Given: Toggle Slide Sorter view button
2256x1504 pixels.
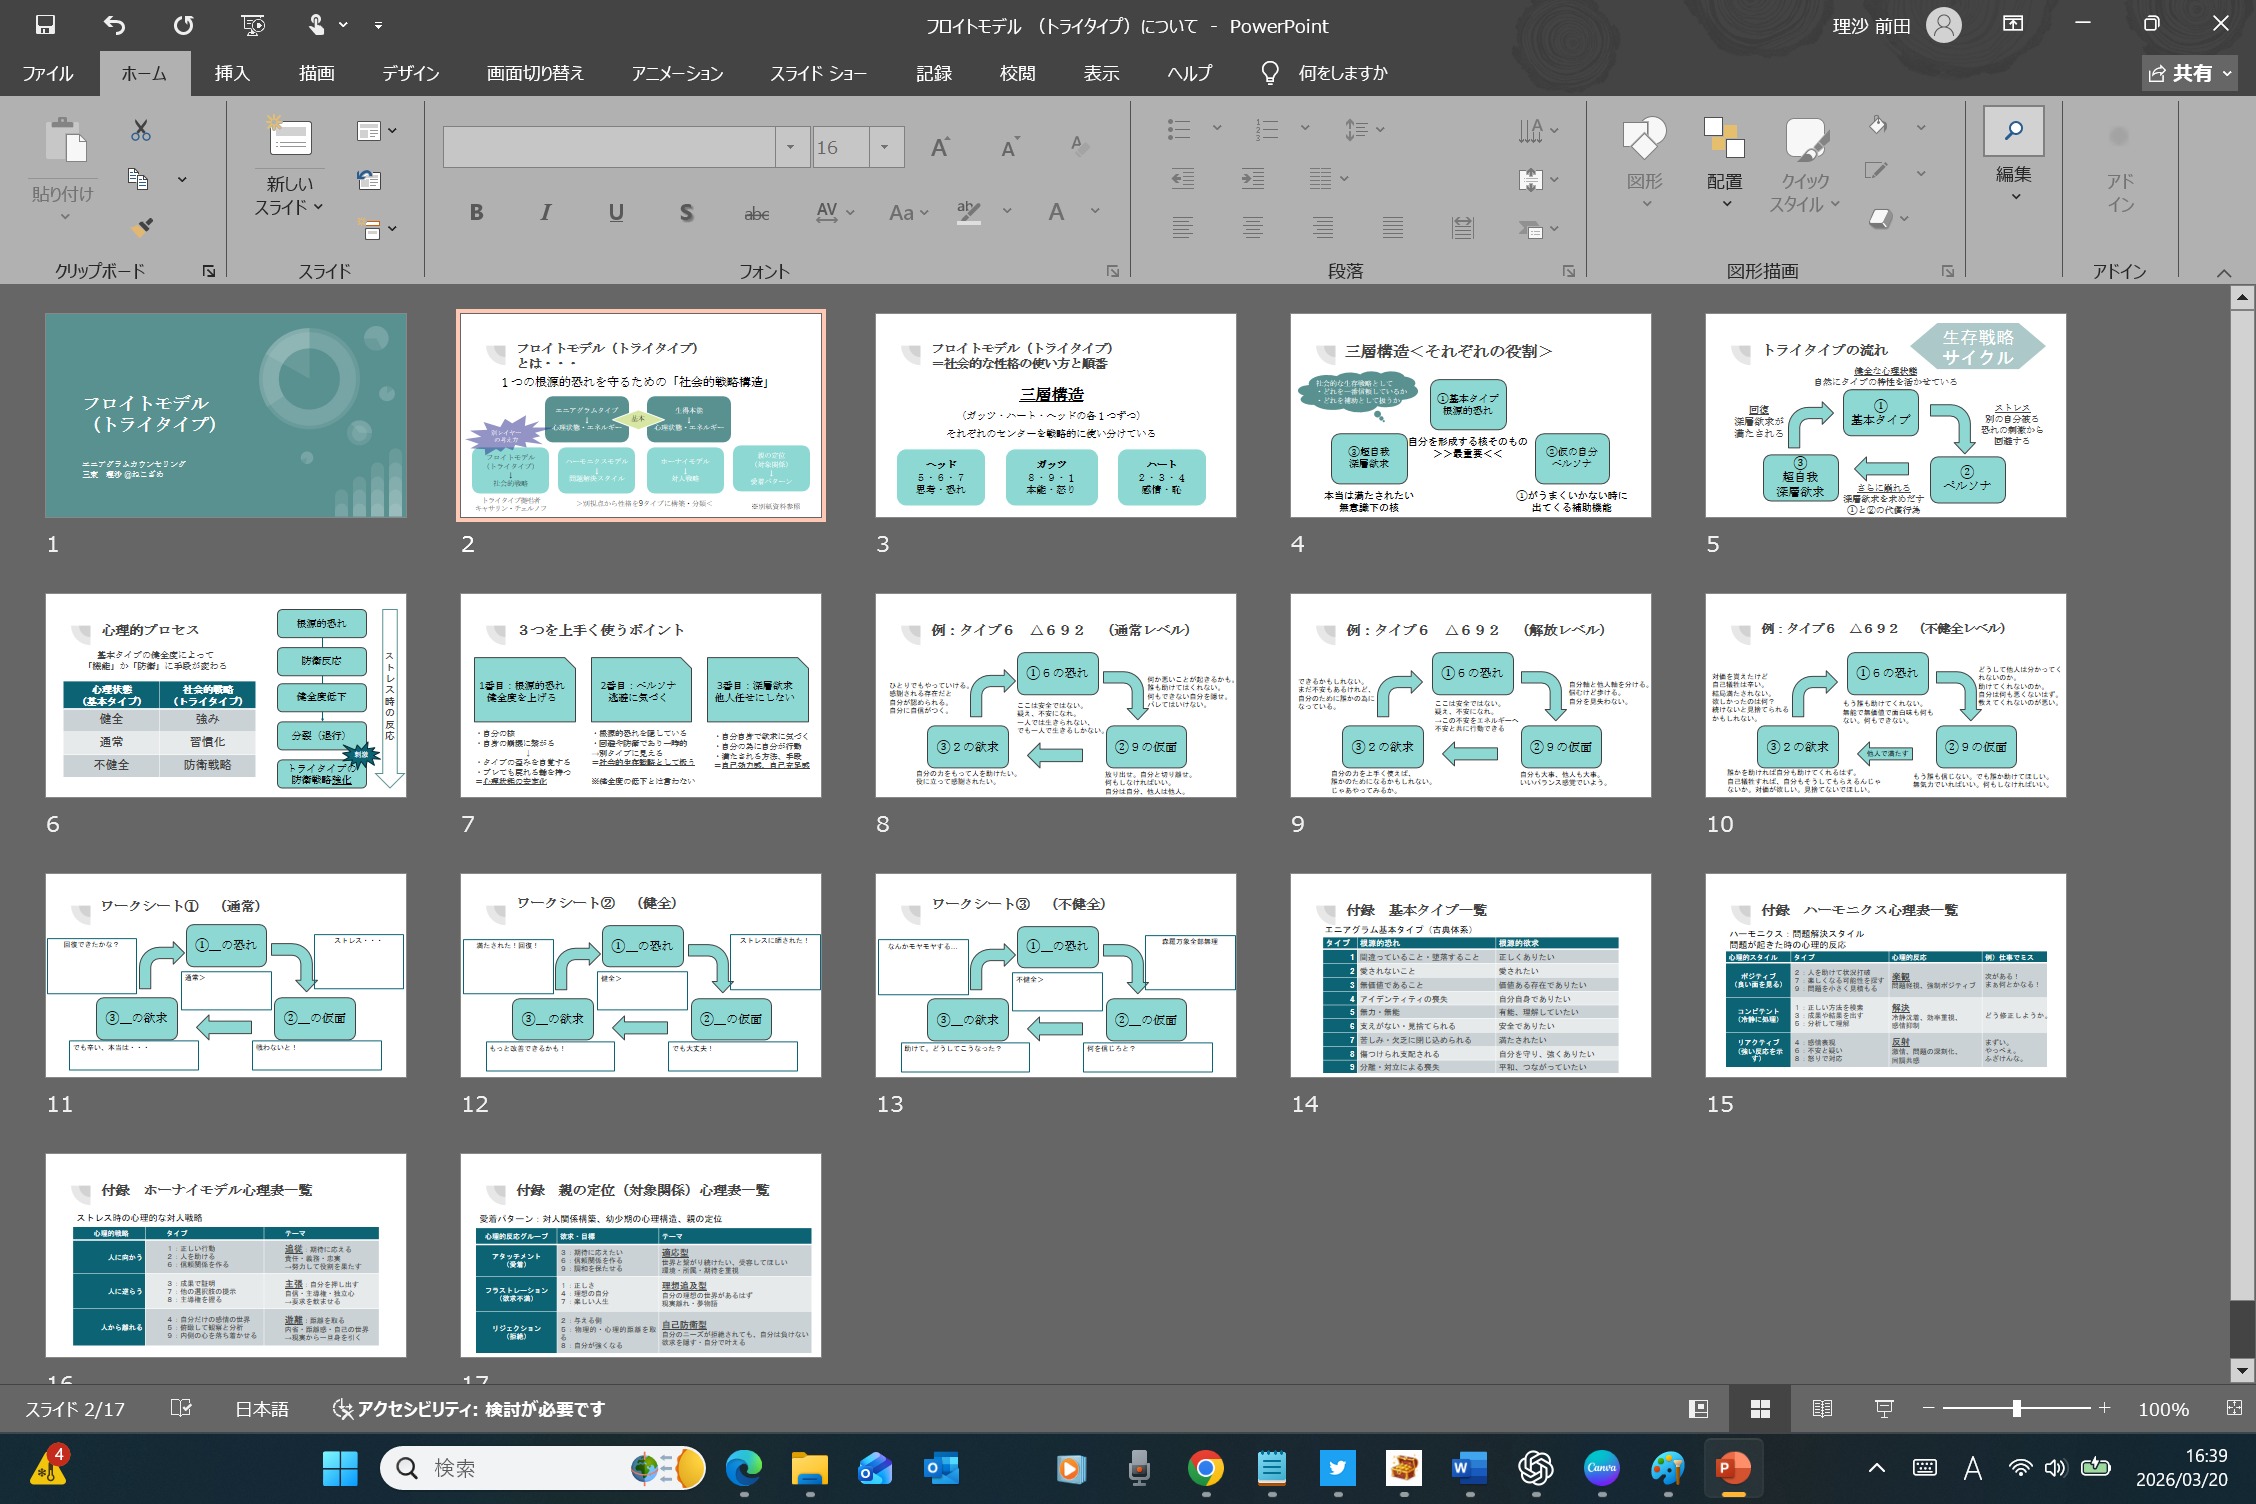Looking at the screenshot, I should pos(1760,1409).
